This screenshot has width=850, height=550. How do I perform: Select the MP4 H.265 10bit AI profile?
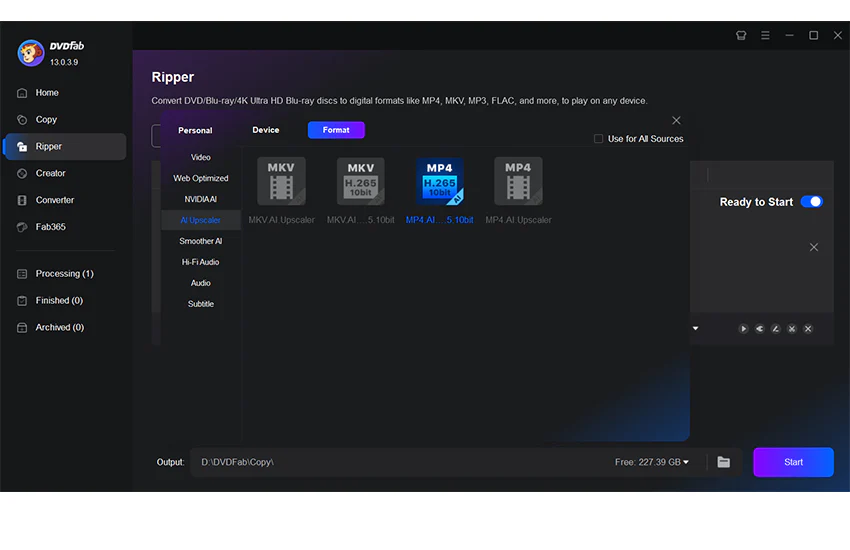[440, 181]
